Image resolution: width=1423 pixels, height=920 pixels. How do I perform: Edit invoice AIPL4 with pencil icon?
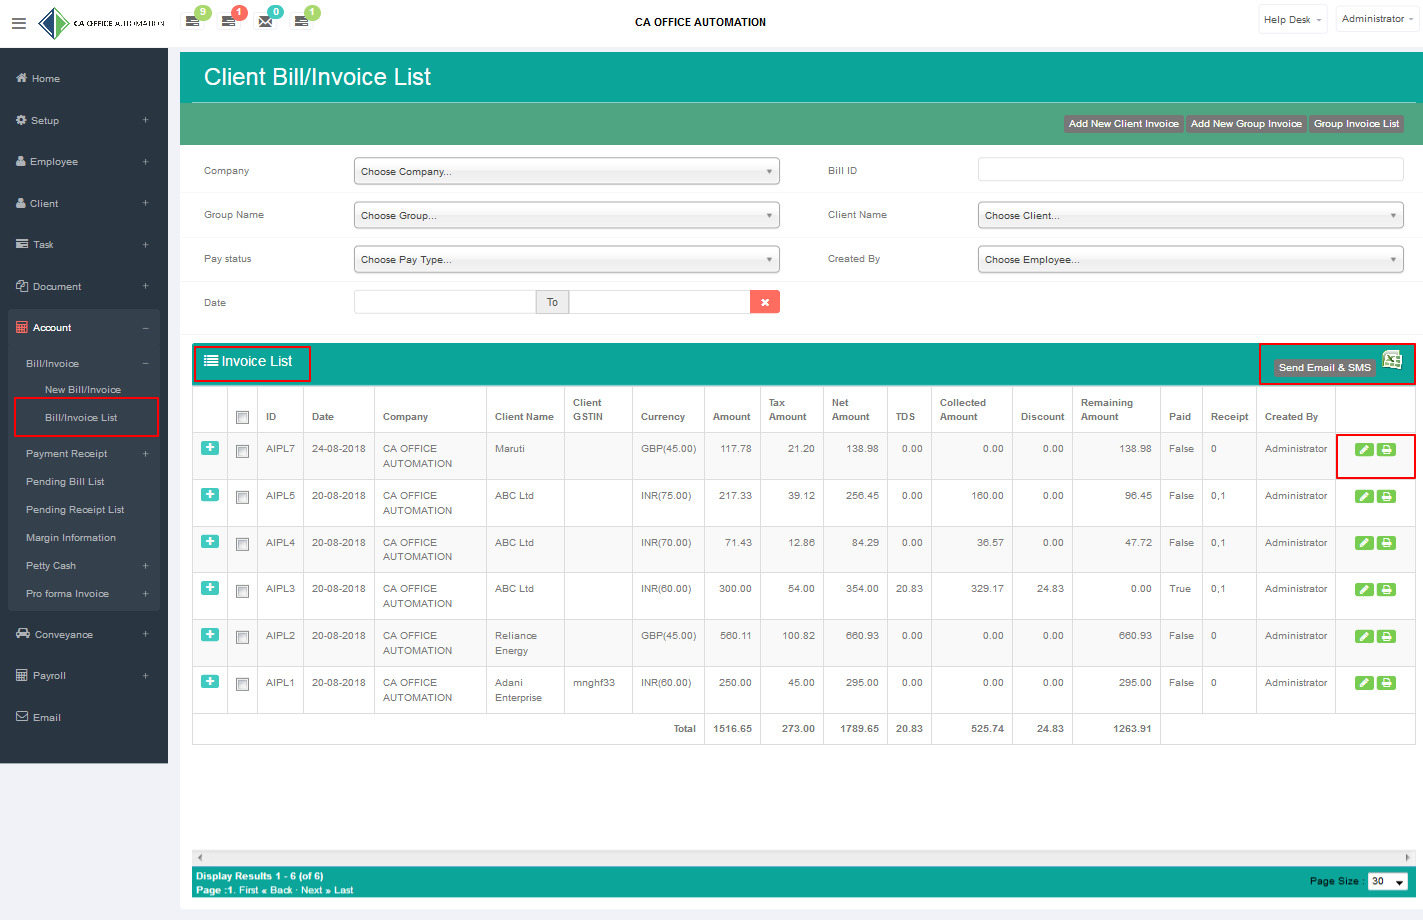coord(1364,543)
